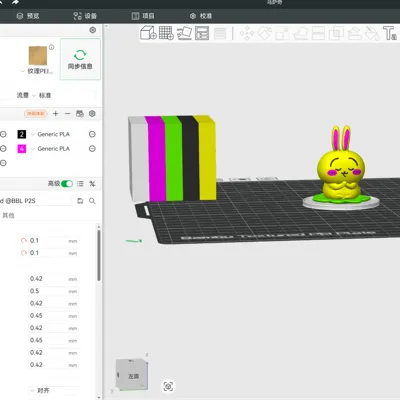Pick color for magenta filament 4 swatch
Image resolution: width=400 pixels, height=400 pixels.
point(22,149)
